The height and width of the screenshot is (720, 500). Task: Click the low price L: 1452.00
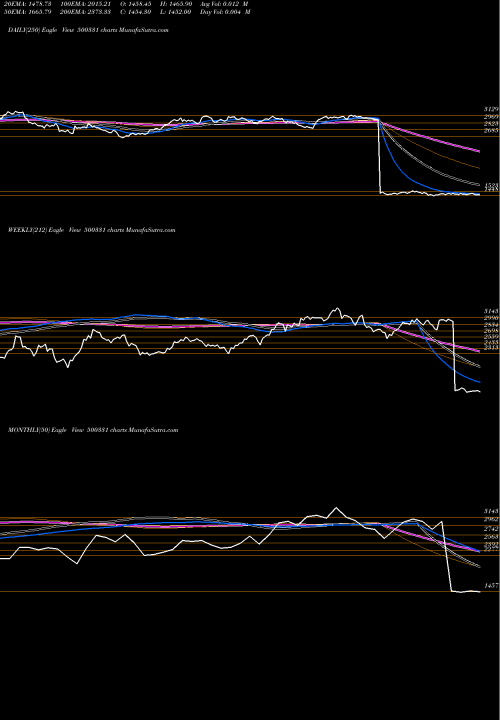pos(177,12)
